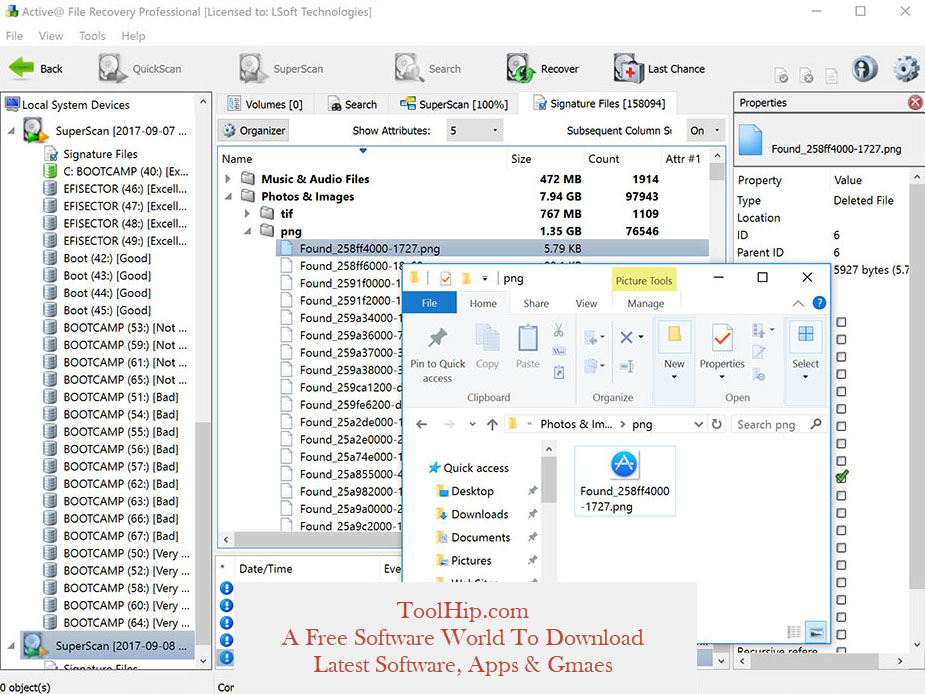The width and height of the screenshot is (925, 694).
Task: Open the File menu of Active@ File Recovery
Action: (x=14, y=36)
